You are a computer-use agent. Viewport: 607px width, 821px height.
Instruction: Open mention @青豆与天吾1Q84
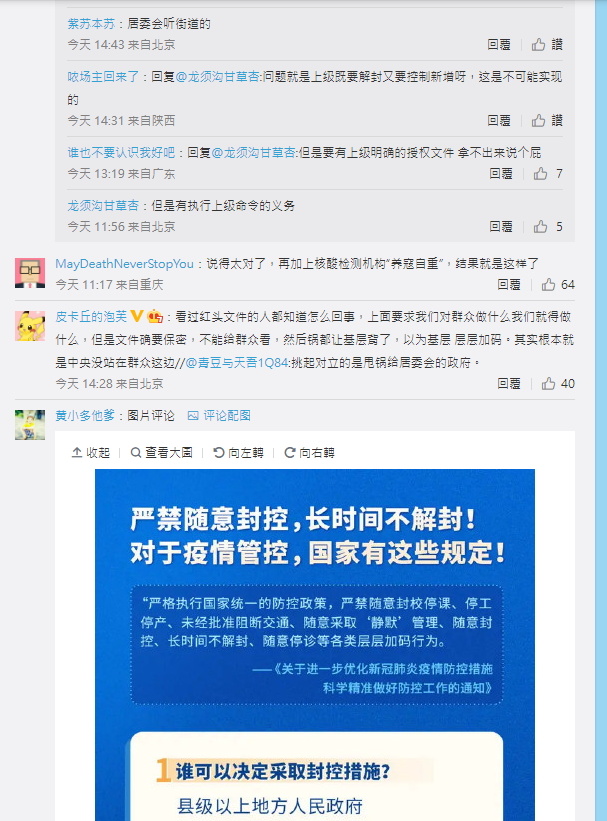point(237,362)
